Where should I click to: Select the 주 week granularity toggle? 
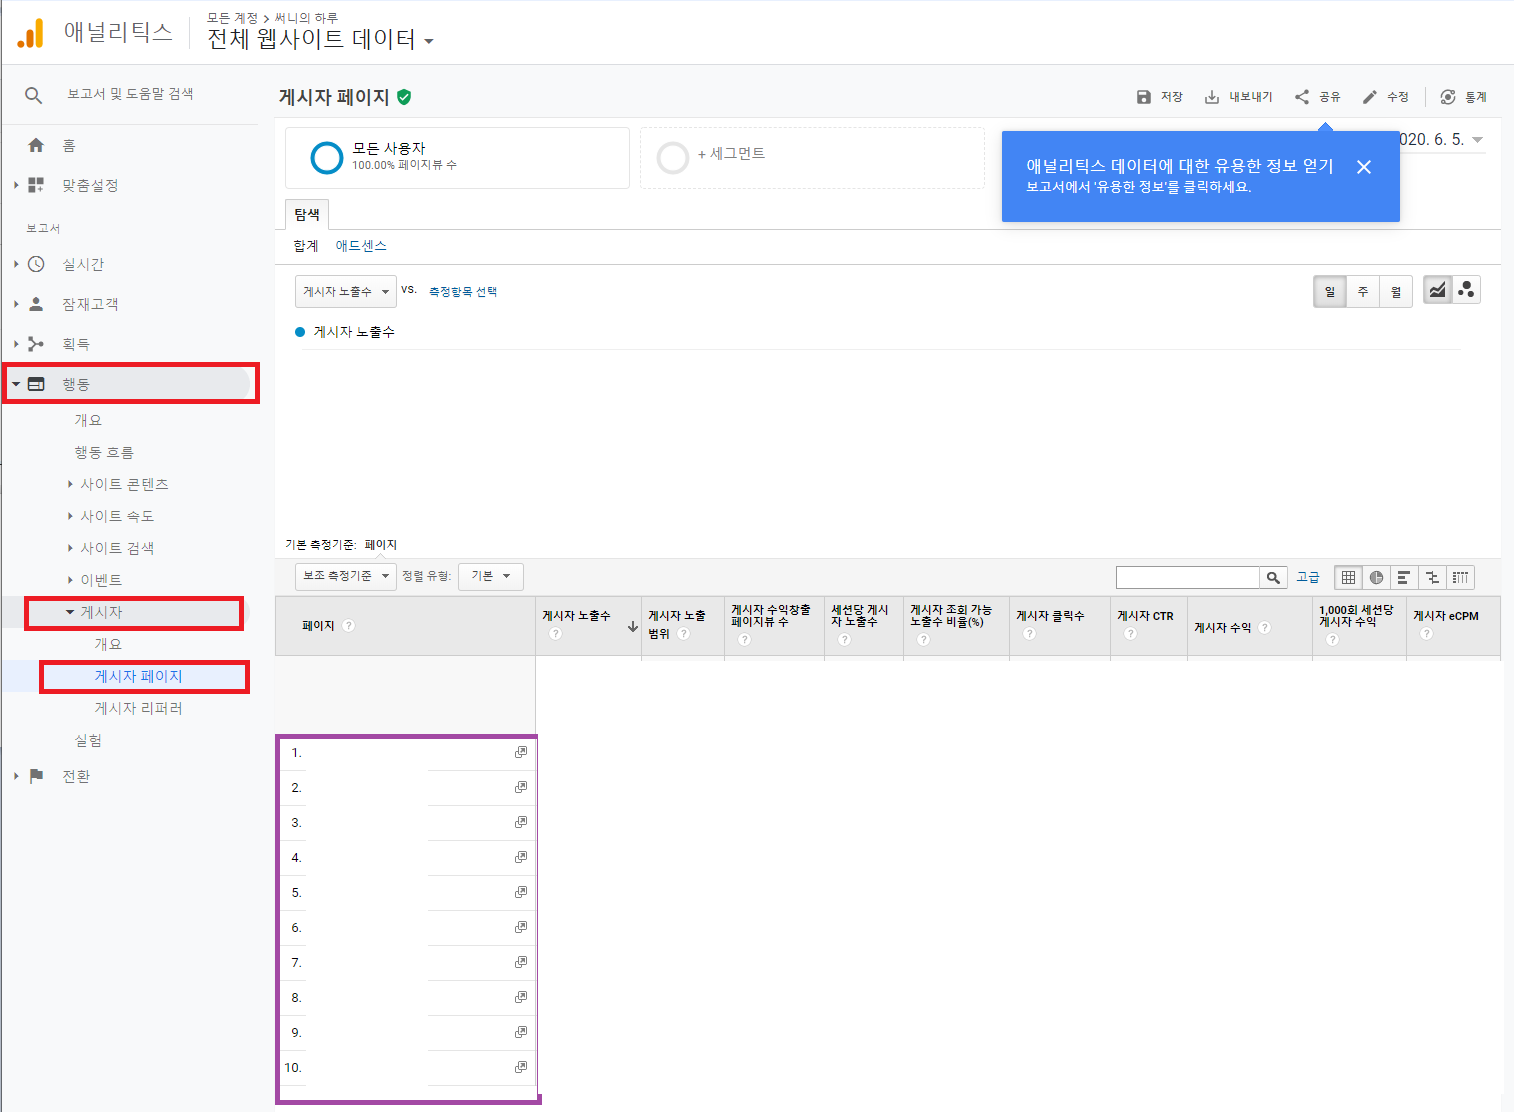1363,292
